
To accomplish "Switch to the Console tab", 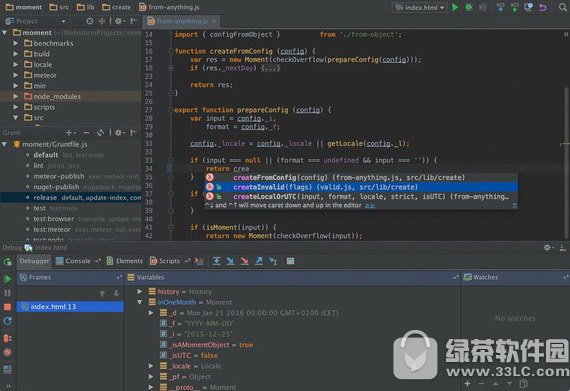I will coord(78,261).
